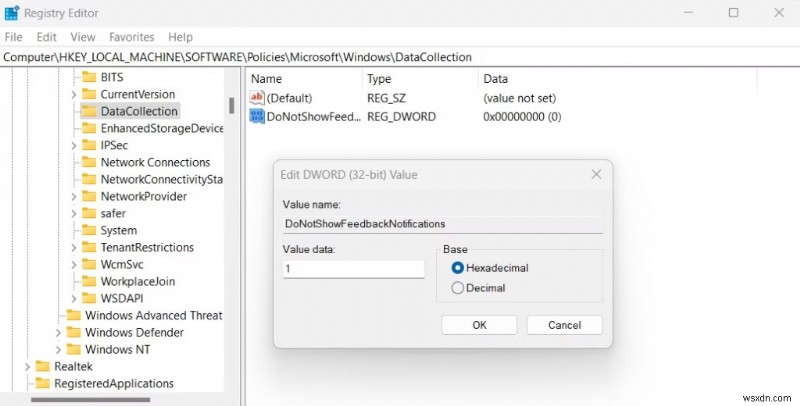Expand the Windows Defender key

click(58, 333)
